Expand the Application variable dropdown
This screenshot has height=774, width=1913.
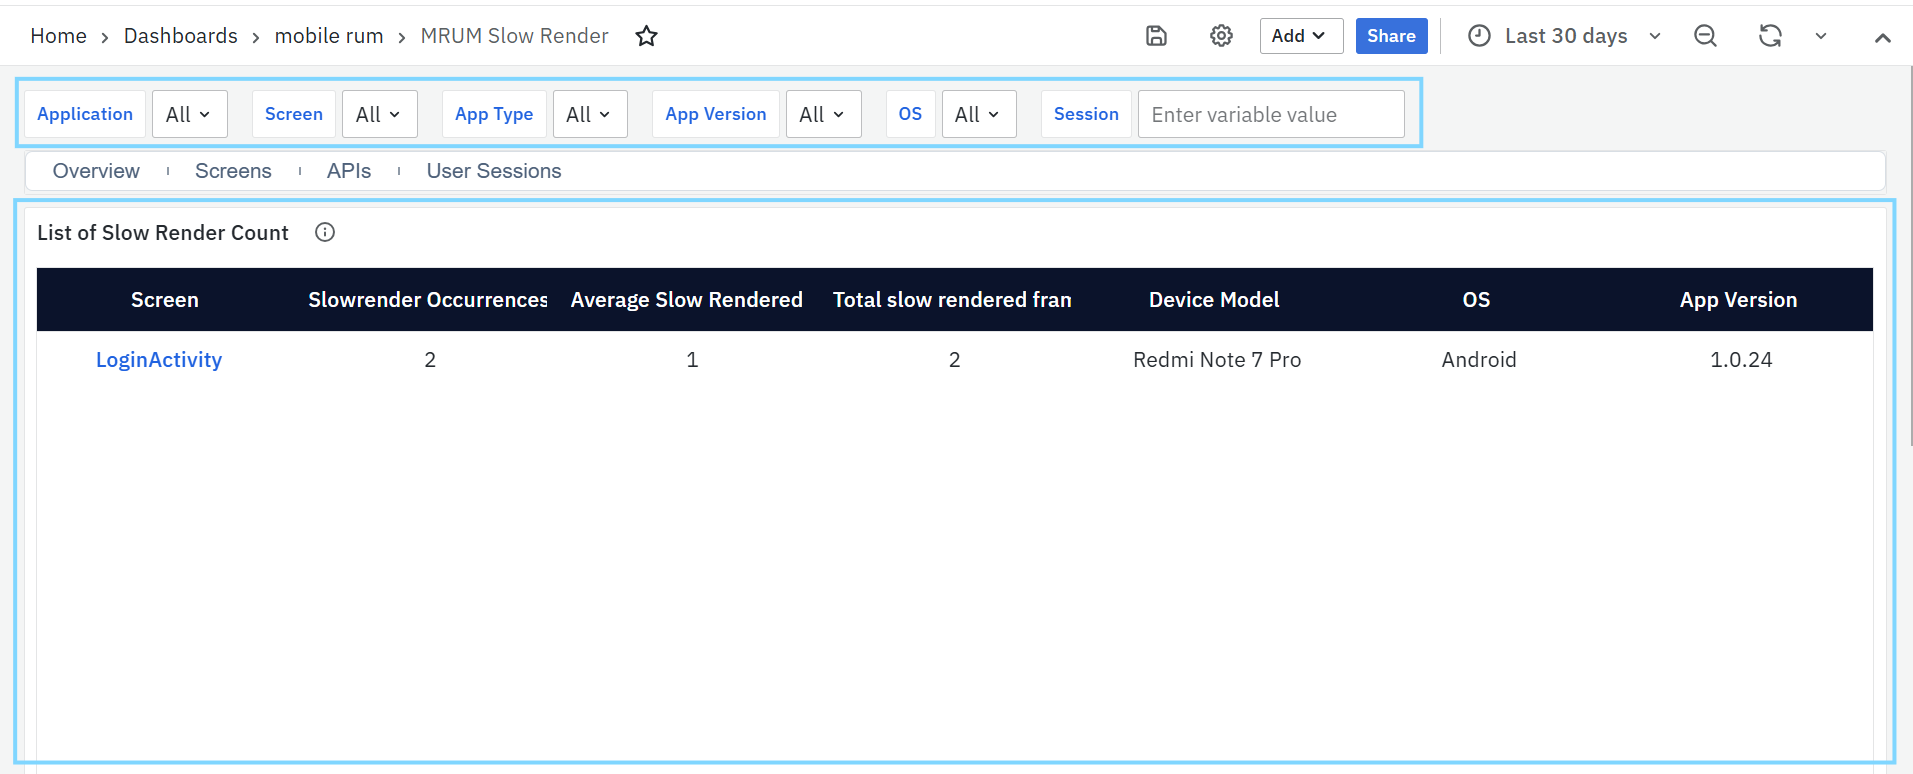[189, 114]
